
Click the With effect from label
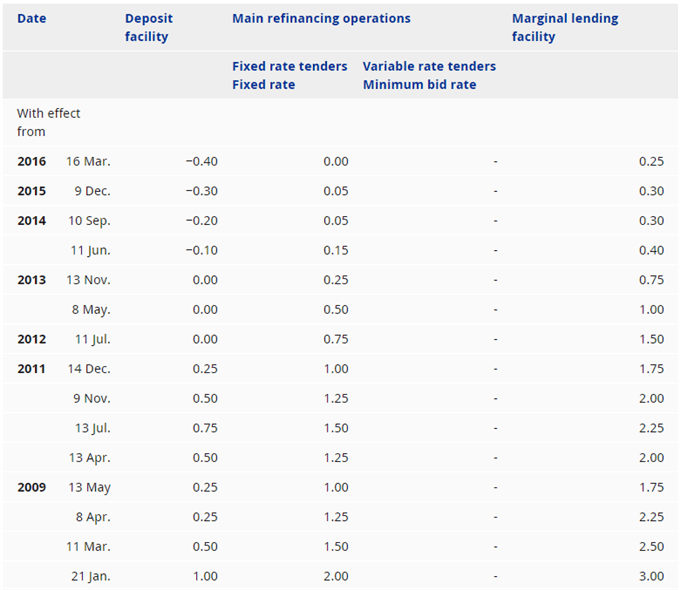point(49,122)
